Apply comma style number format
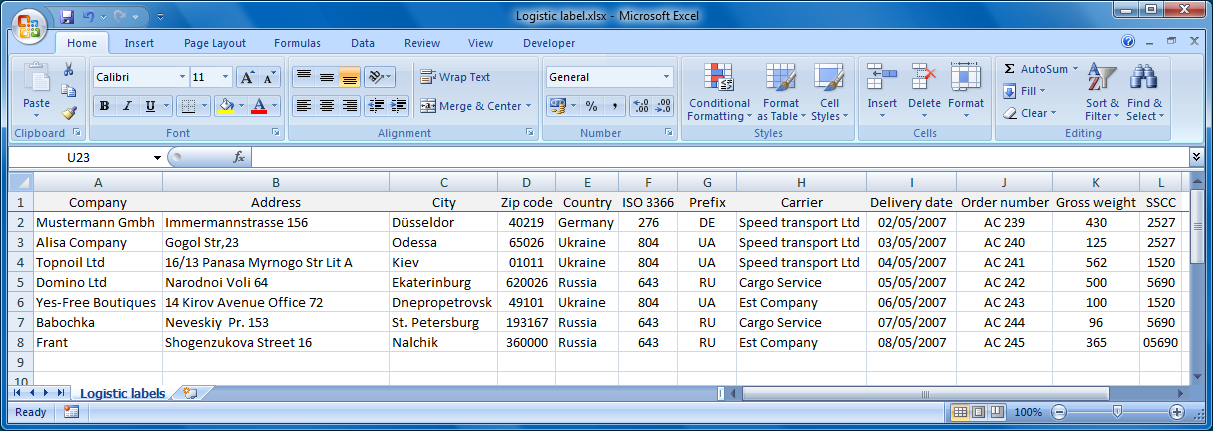 pyautogui.click(x=614, y=105)
